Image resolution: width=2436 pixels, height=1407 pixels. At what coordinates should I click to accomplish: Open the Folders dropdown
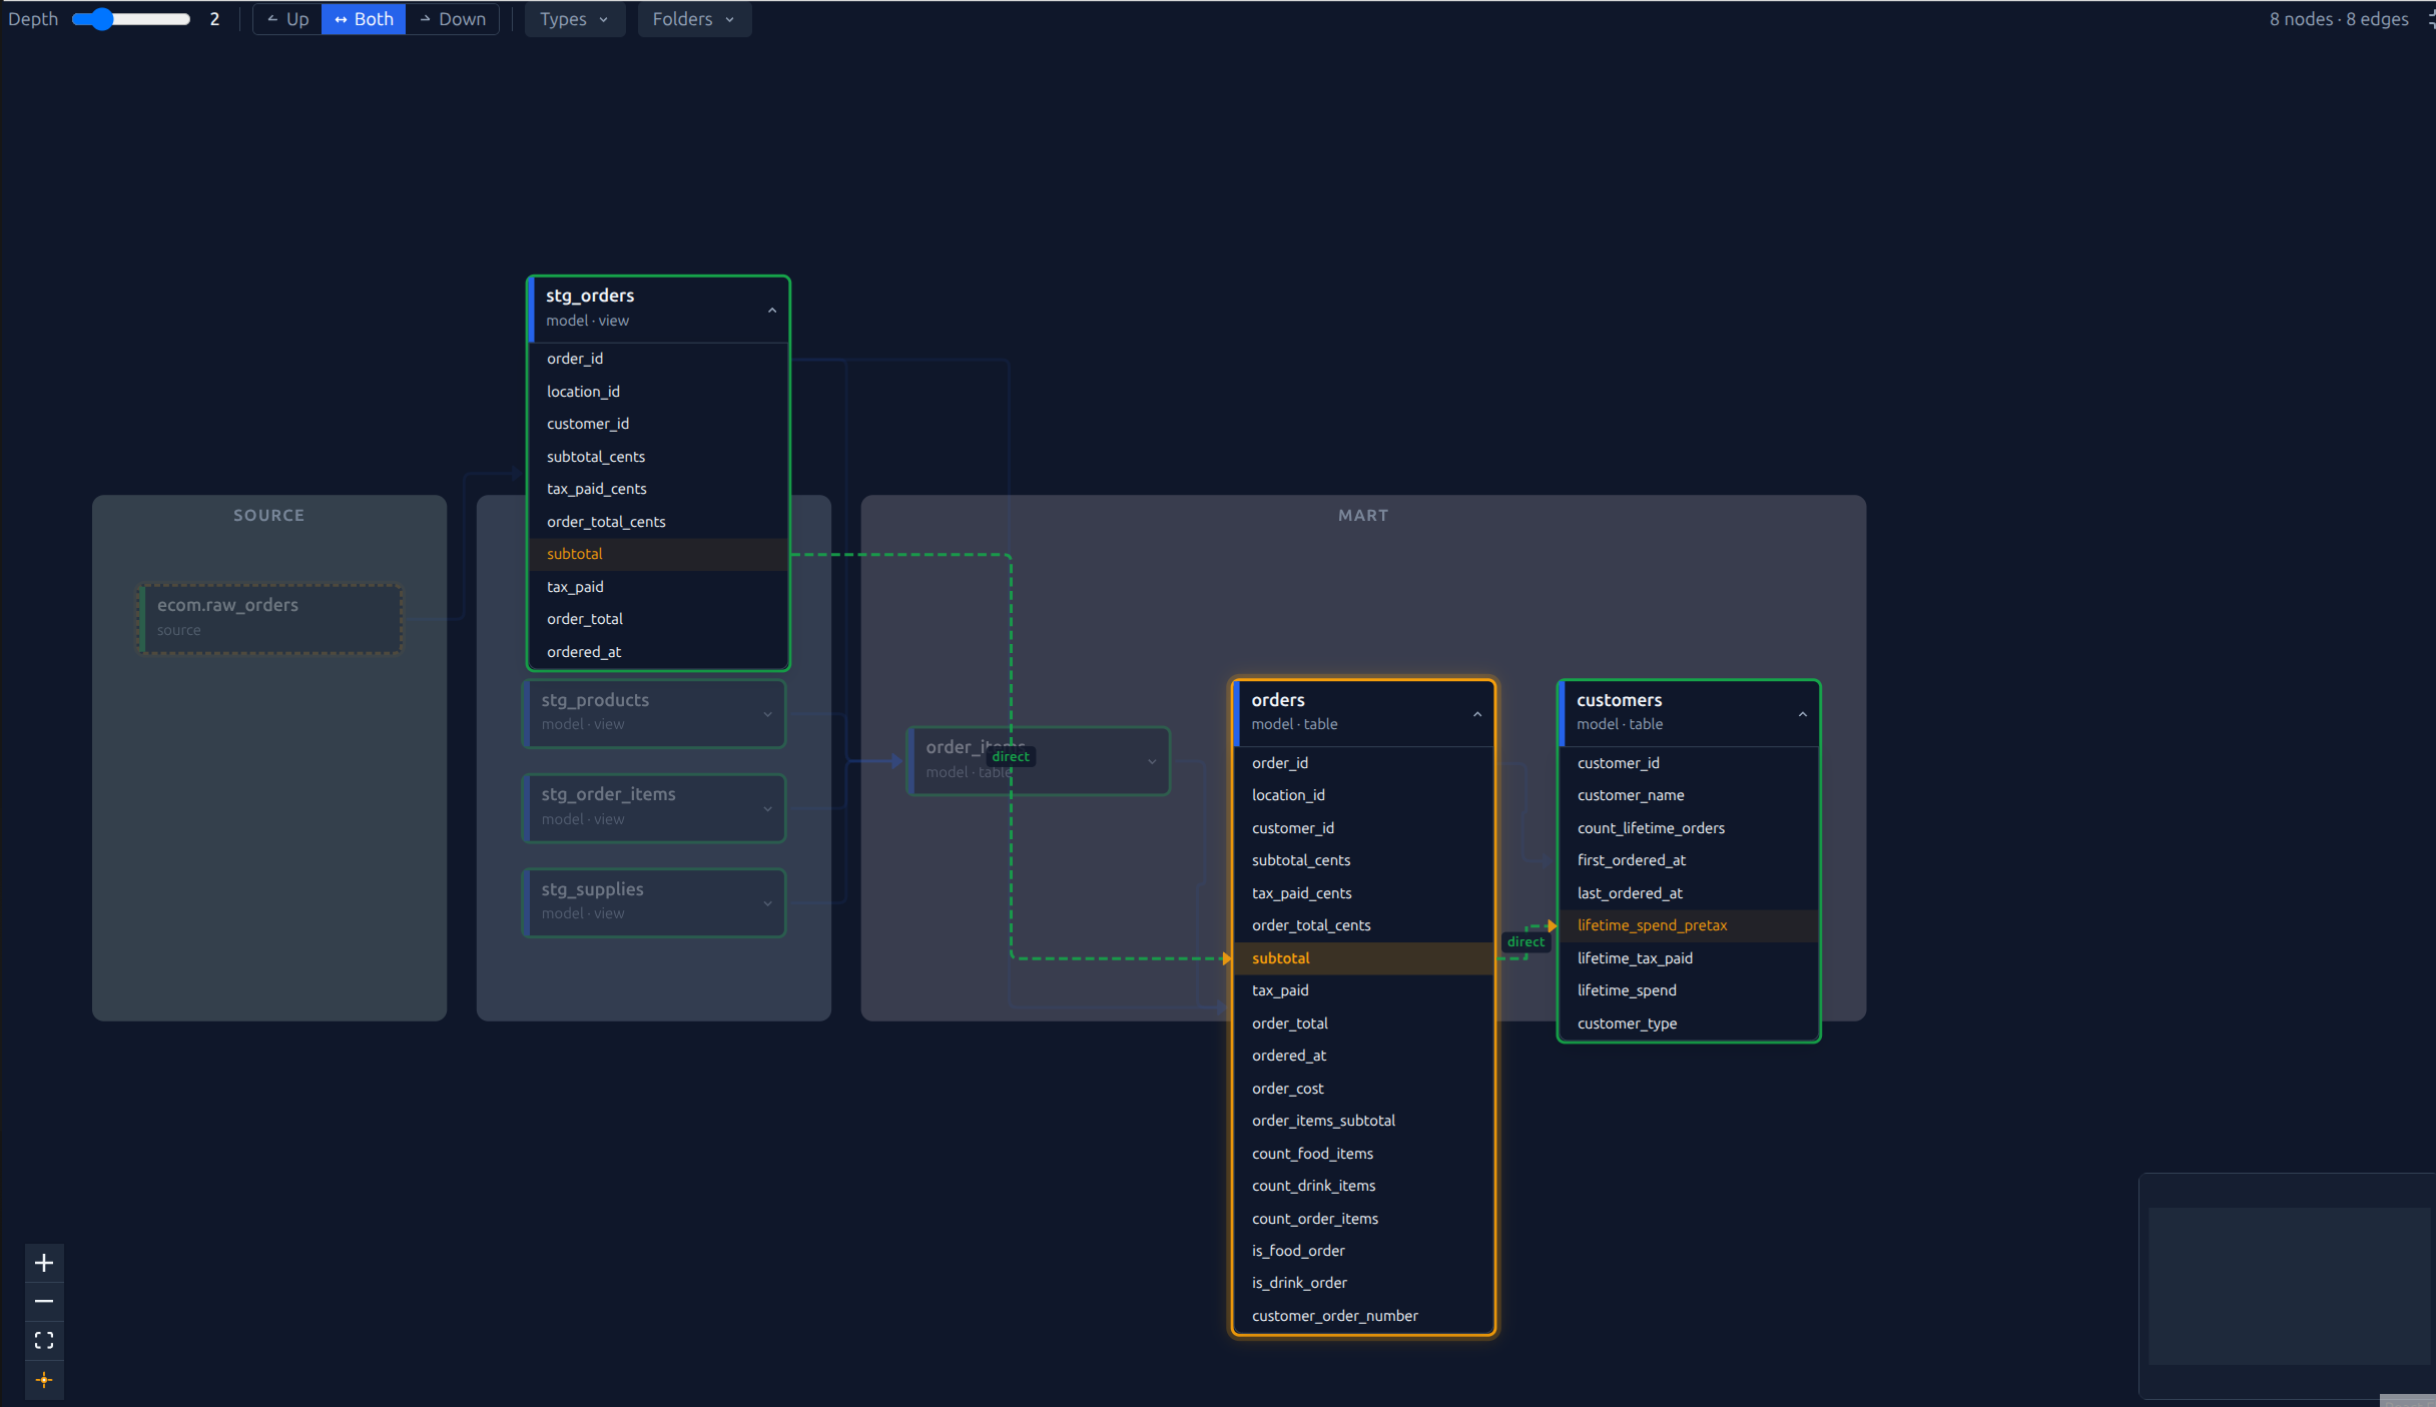(x=693, y=19)
